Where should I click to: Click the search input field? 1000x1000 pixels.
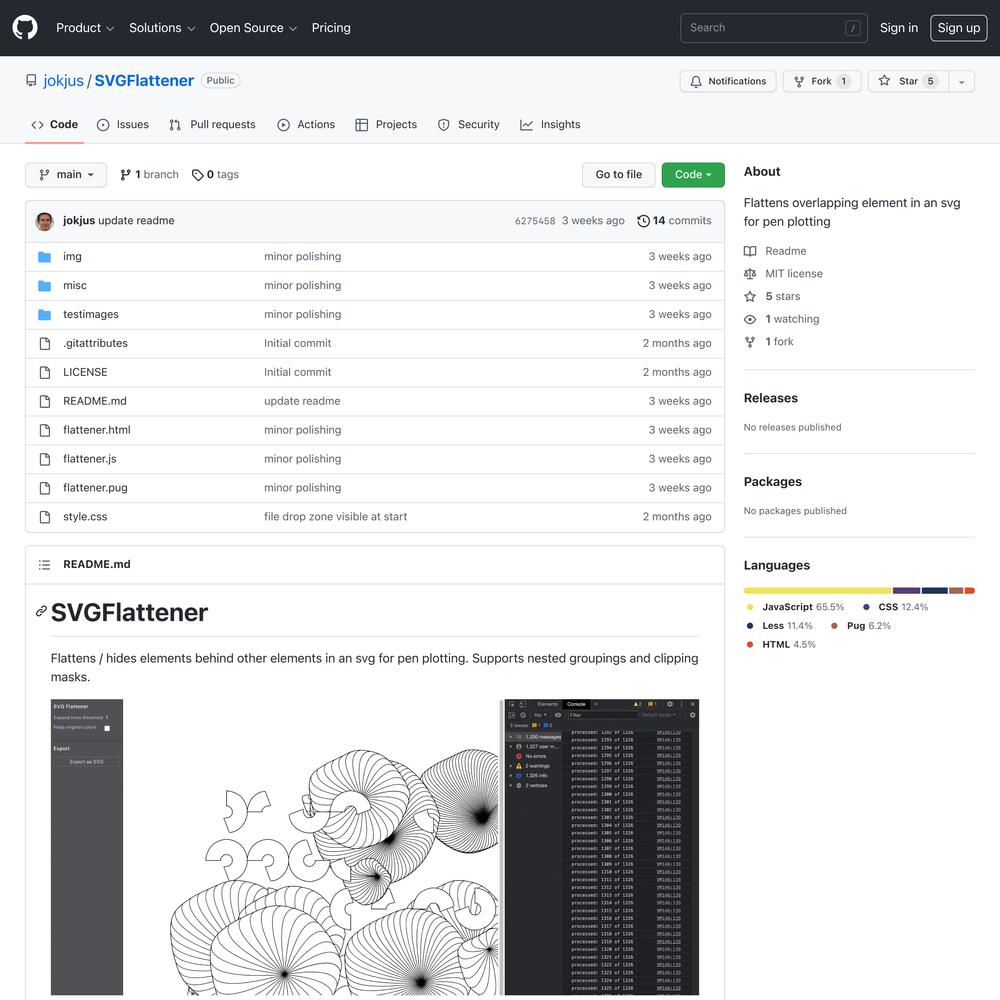[x=774, y=28]
